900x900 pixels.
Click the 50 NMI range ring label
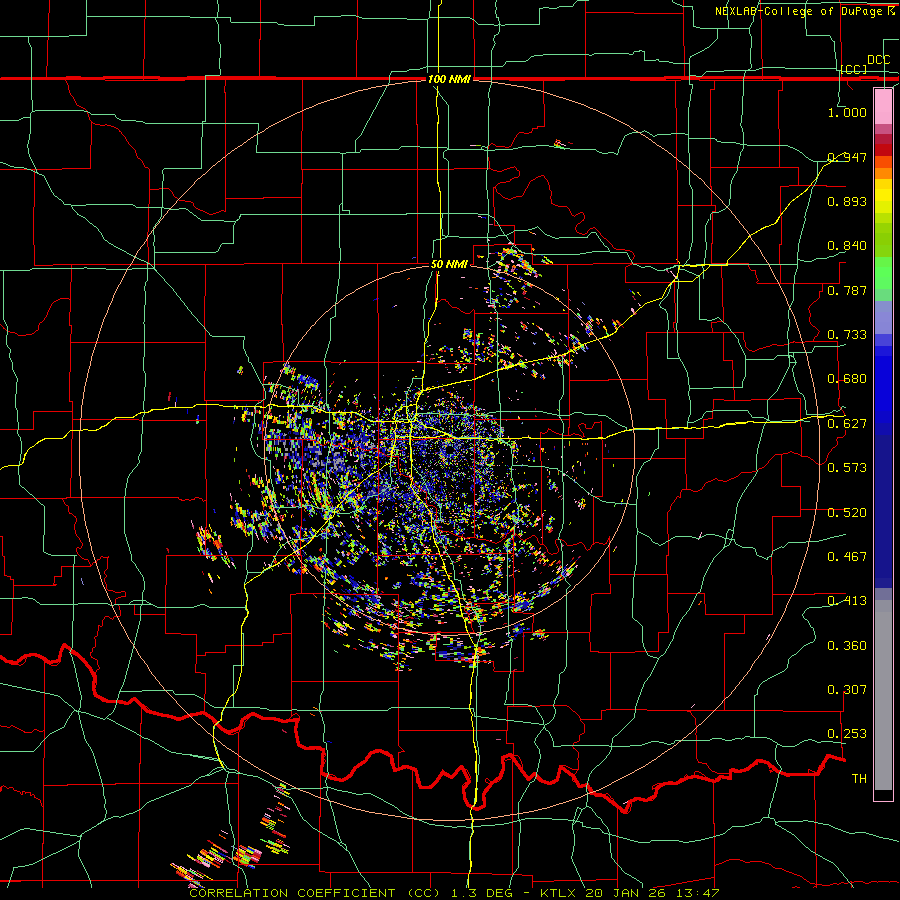(449, 264)
